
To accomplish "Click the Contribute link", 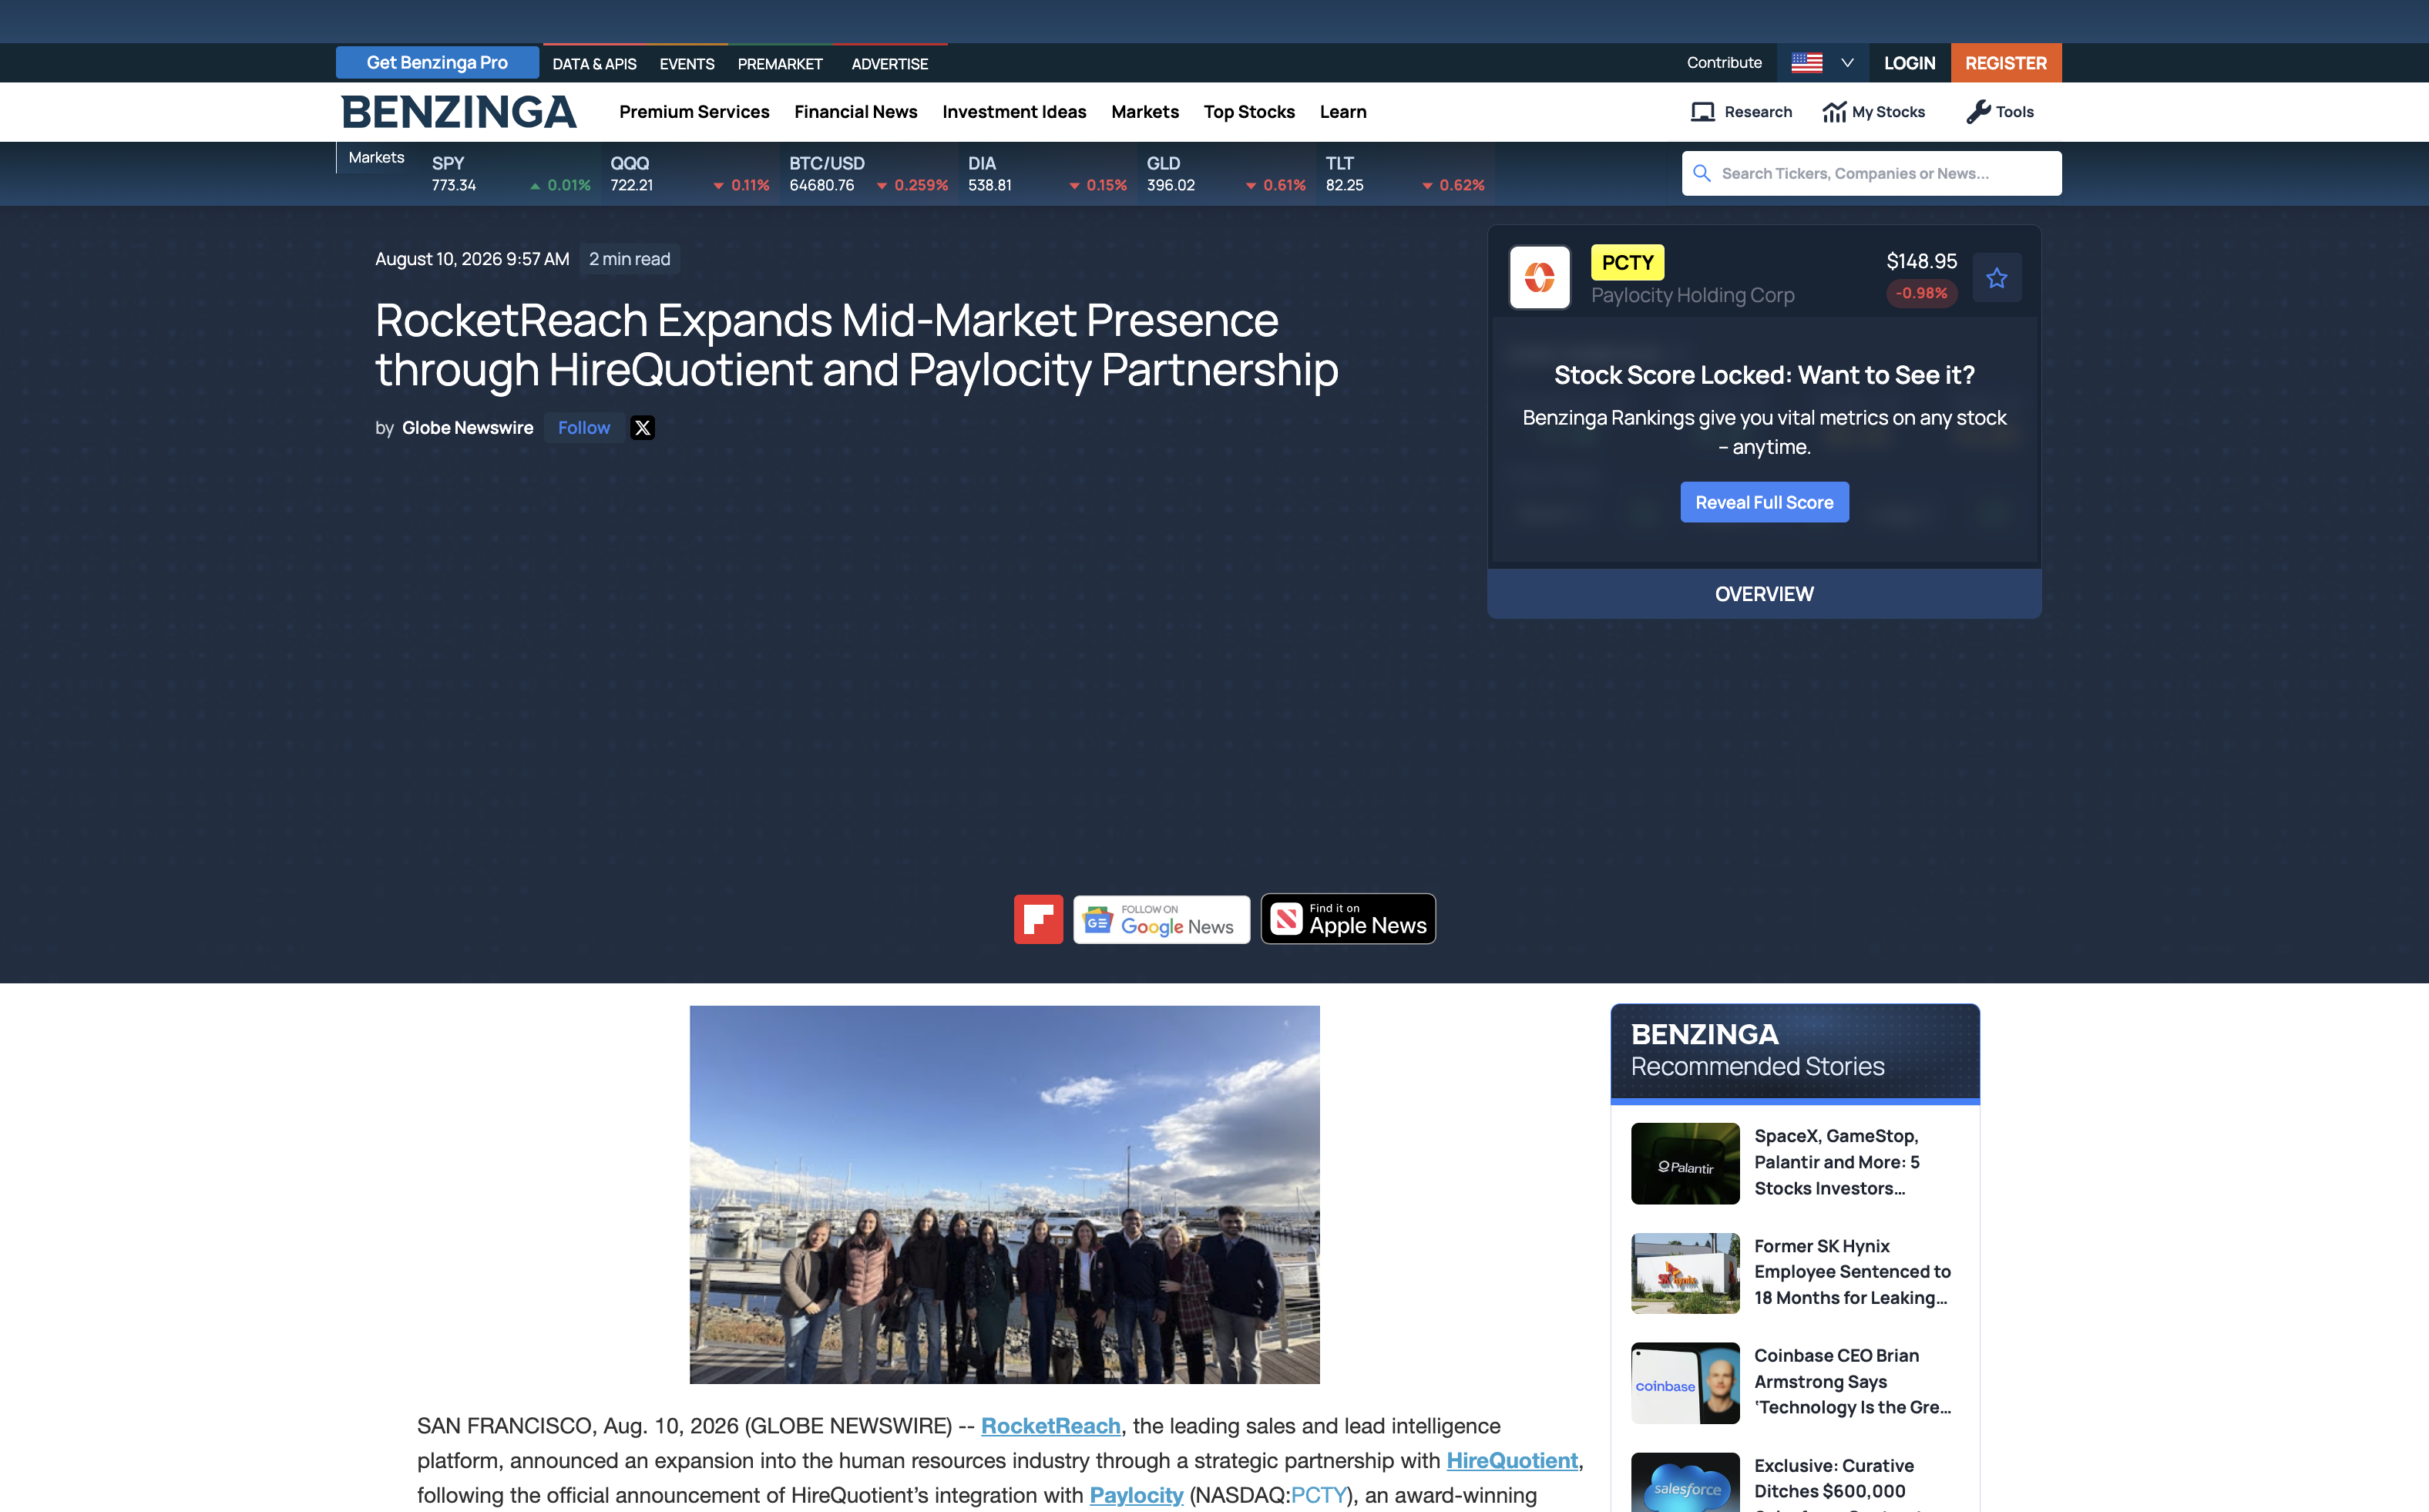I will (1724, 63).
